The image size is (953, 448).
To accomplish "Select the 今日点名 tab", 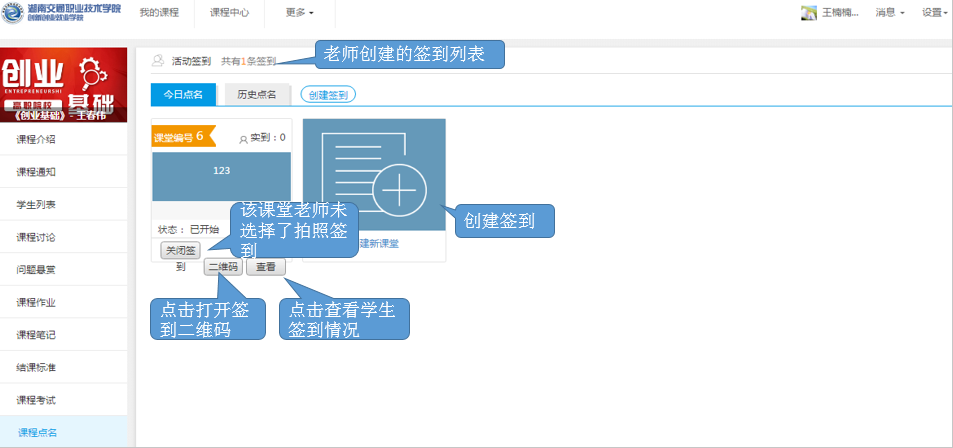I will point(183,94).
